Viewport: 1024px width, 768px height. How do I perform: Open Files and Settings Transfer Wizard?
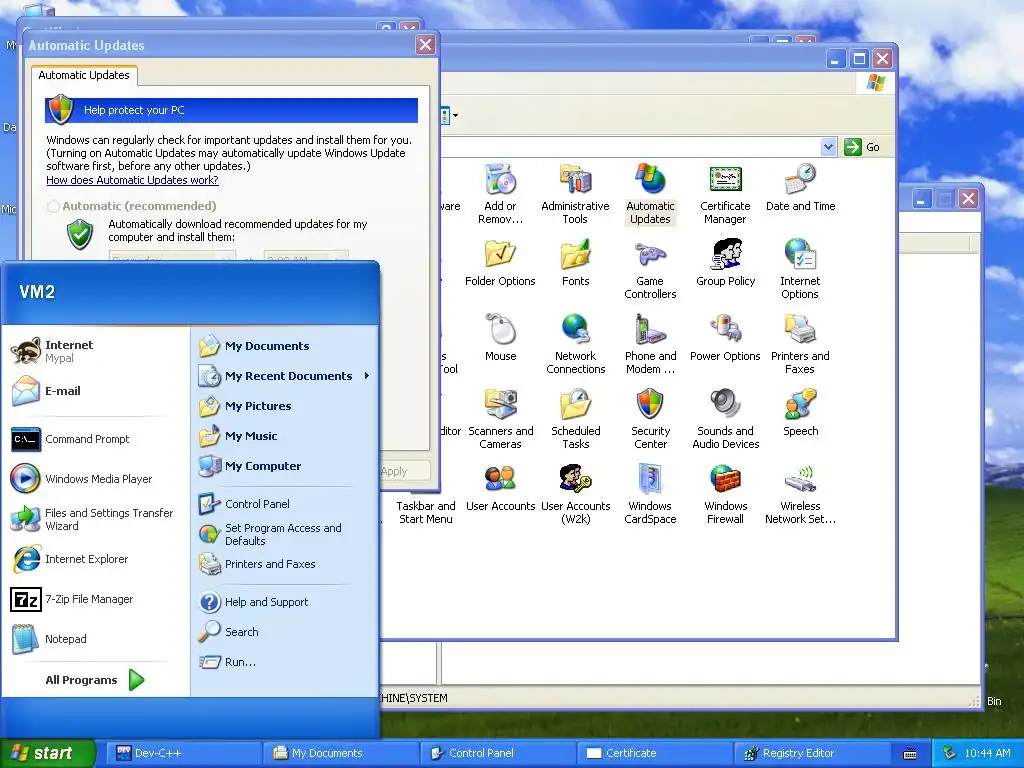[x=95, y=520]
